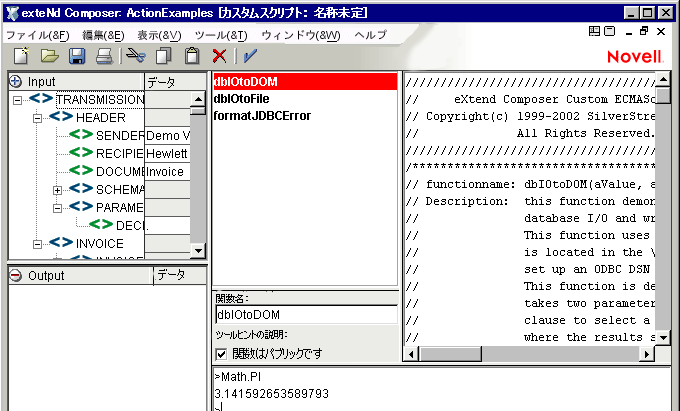Click the code pane vertical scrollbar thumb

coord(663,95)
